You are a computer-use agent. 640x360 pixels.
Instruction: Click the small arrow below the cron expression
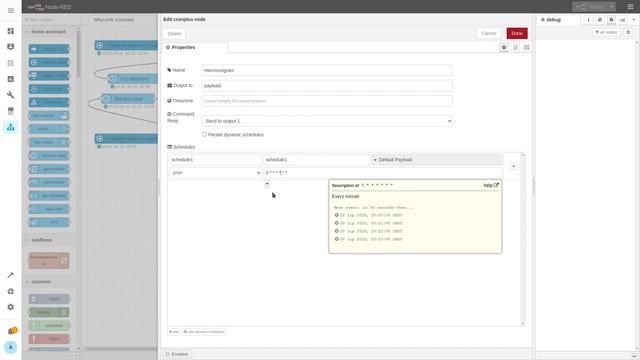[x=267, y=184]
